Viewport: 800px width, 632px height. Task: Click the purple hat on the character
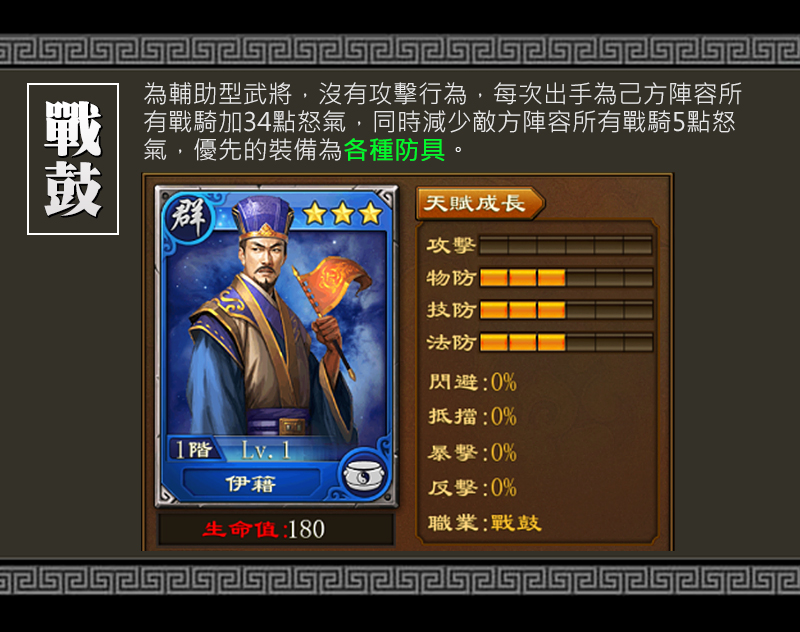tap(263, 217)
